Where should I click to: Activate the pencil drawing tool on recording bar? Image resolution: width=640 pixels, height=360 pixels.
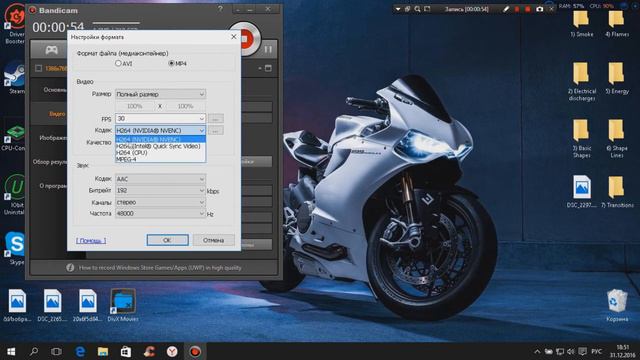[x=506, y=9]
